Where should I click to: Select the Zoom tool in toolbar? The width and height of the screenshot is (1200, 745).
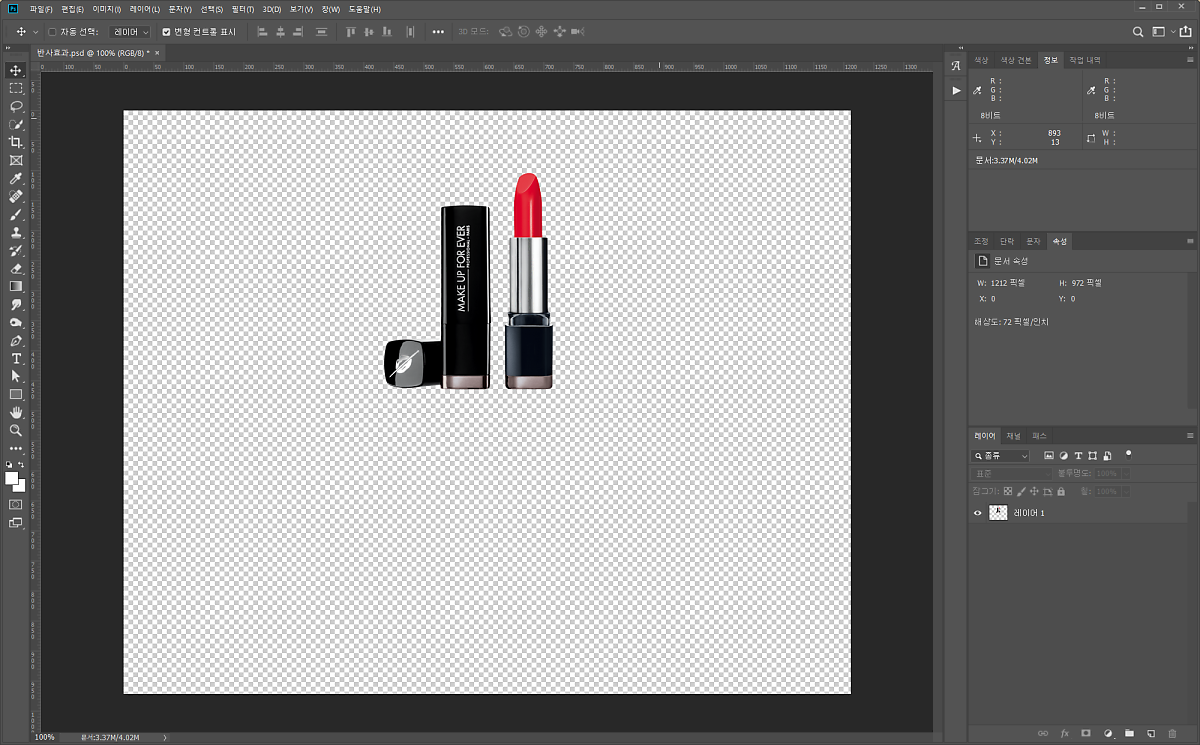pos(16,430)
